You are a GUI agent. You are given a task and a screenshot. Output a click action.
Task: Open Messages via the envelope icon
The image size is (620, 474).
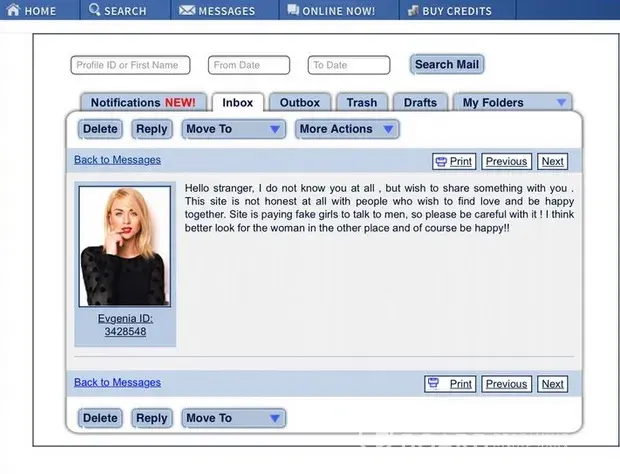click(187, 10)
